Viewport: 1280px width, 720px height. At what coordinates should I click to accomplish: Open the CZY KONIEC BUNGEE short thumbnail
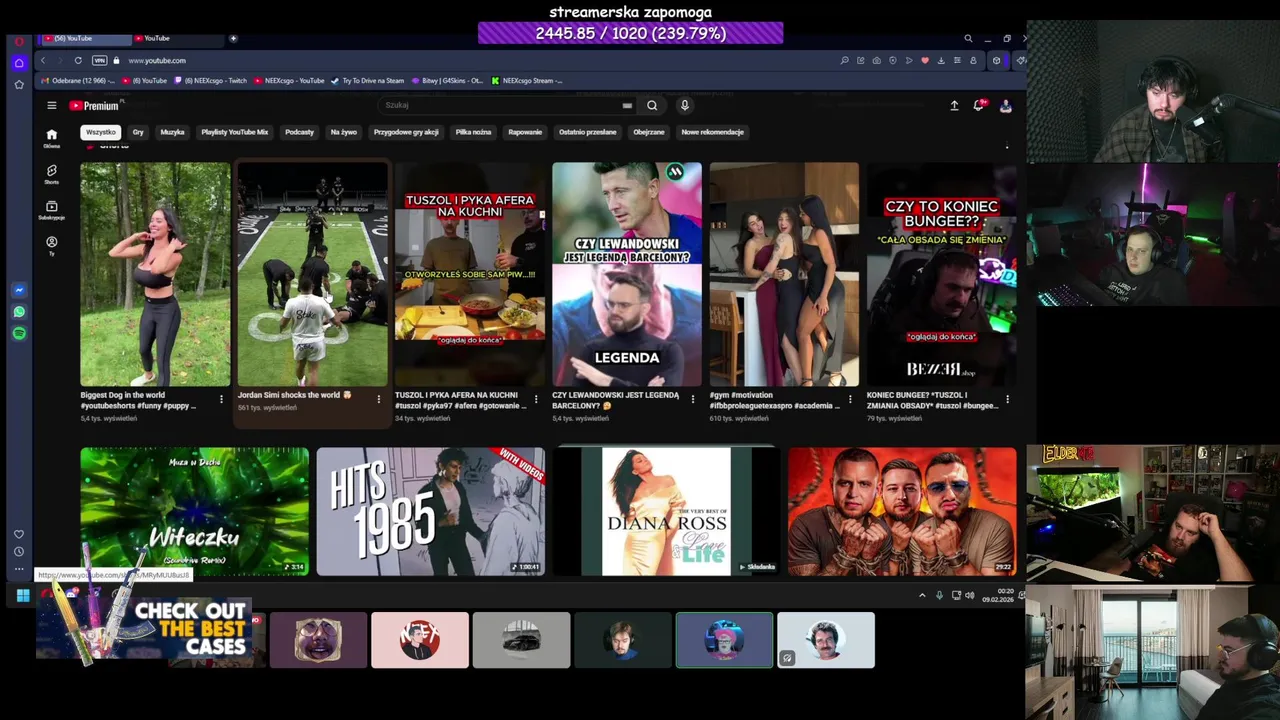(941, 274)
